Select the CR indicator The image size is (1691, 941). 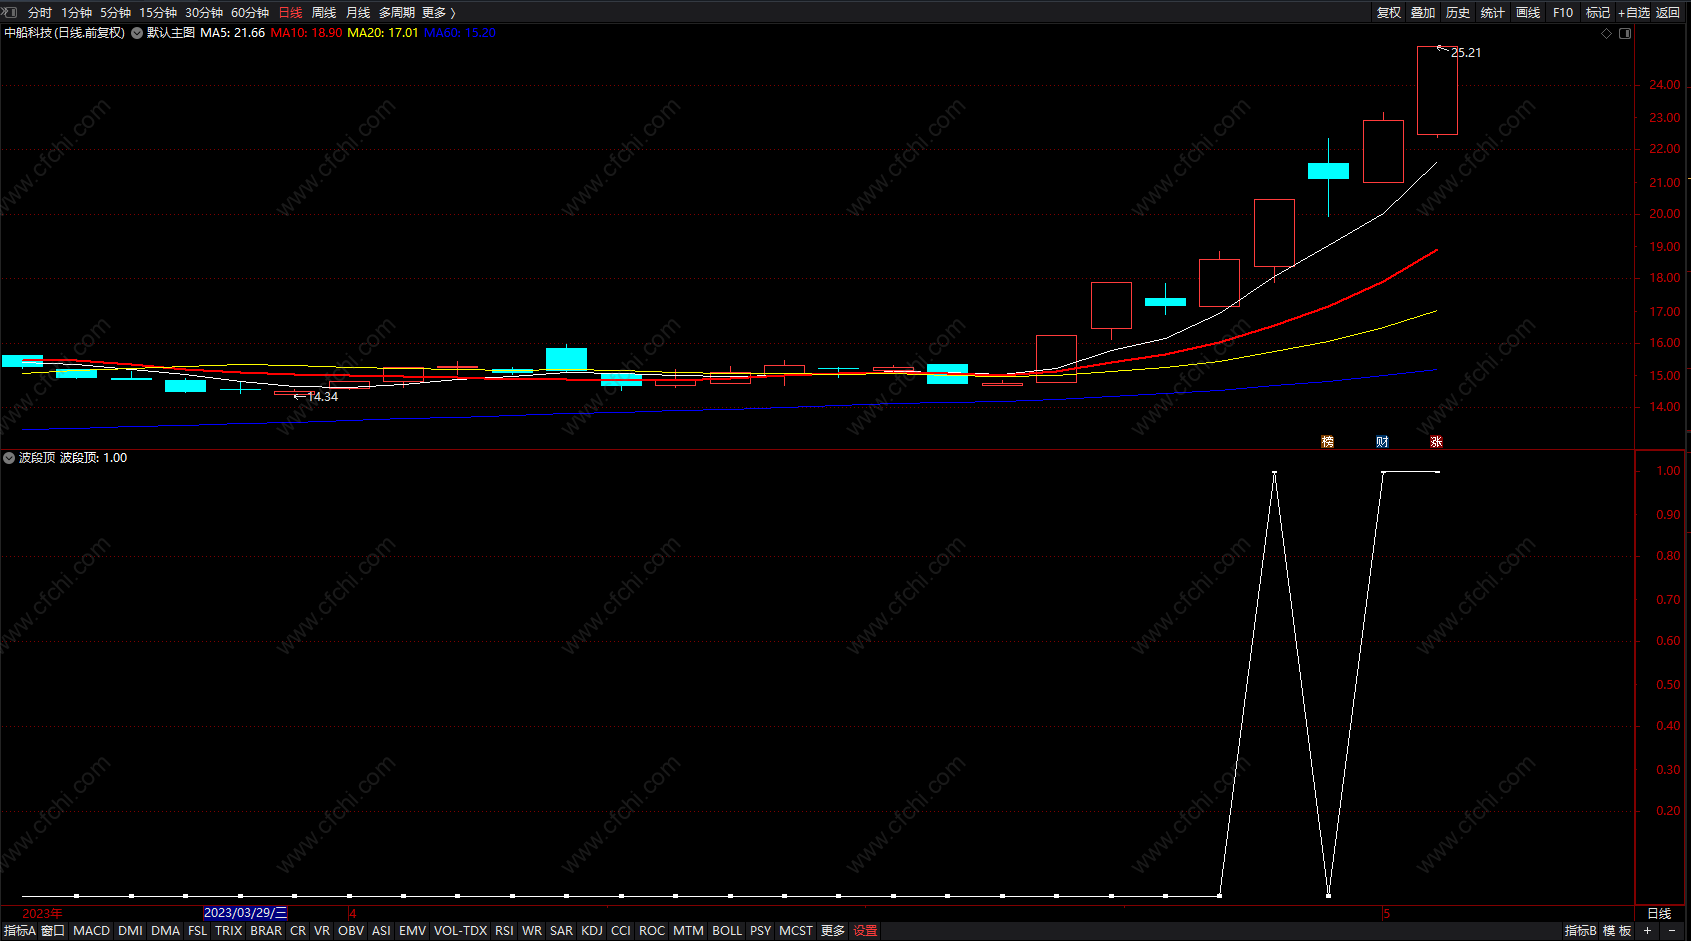point(298,931)
